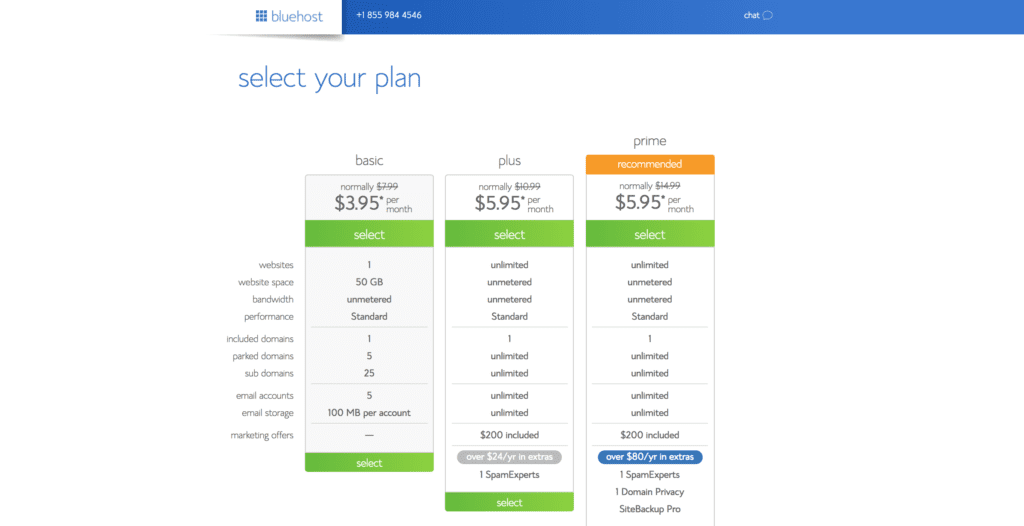Select the prime plan top button
Viewport: 1024px width, 526px height.
(650, 234)
